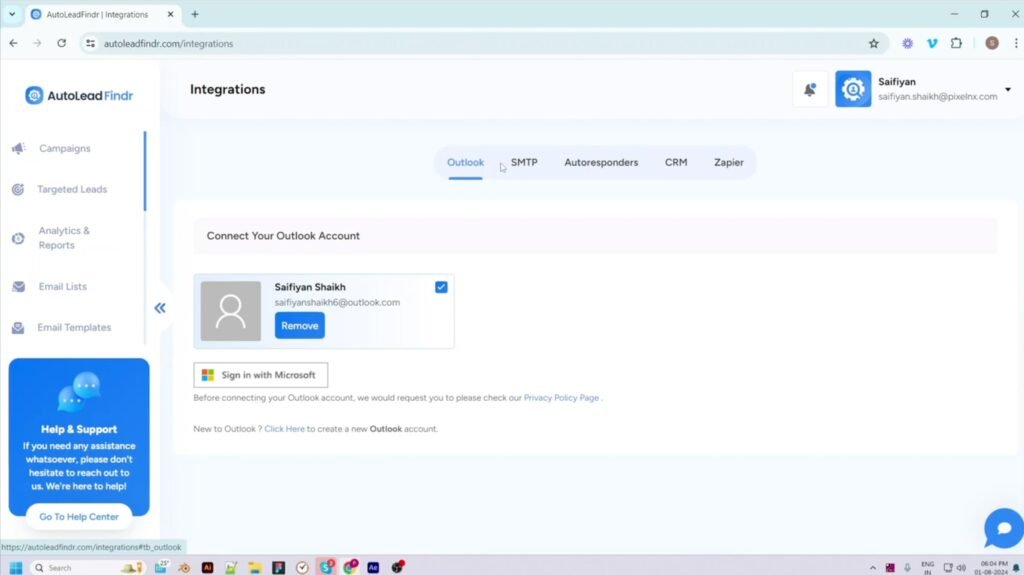Screen dimensions: 1024x575
Task: Switch to the Zapier tab
Action: click(728, 162)
